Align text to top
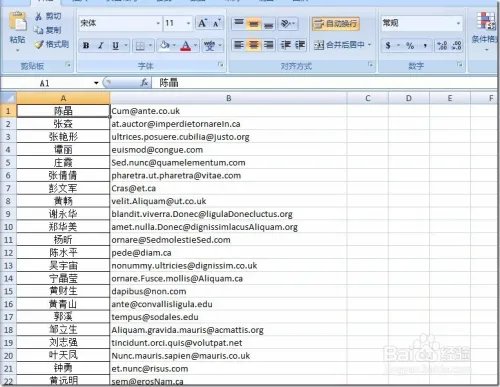 tap(239, 23)
